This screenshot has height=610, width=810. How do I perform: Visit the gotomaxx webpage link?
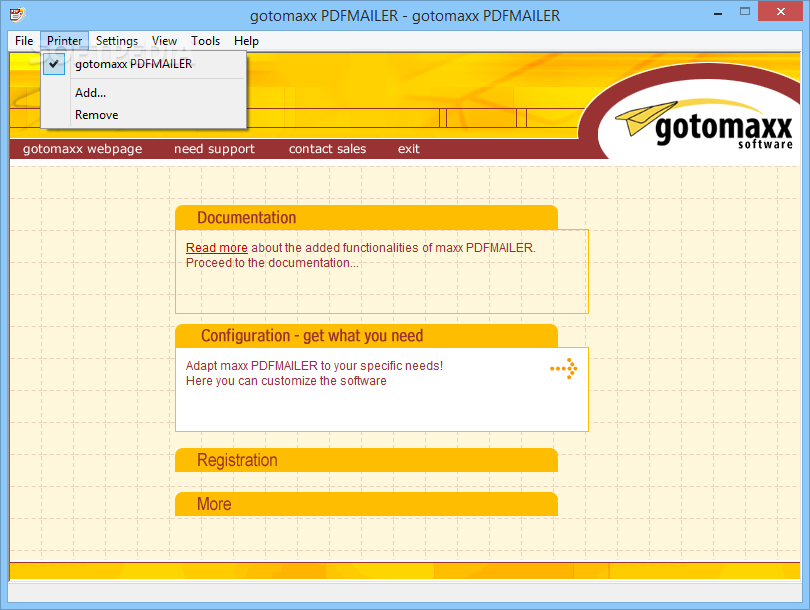click(x=82, y=149)
